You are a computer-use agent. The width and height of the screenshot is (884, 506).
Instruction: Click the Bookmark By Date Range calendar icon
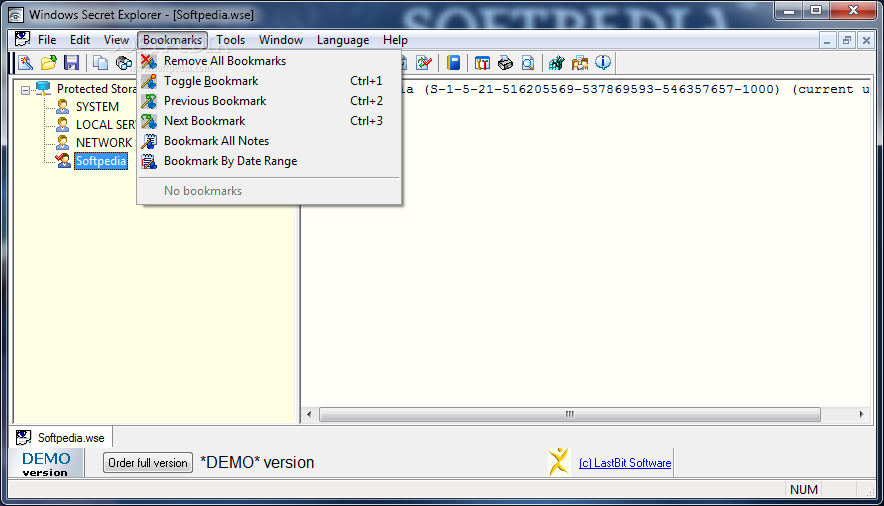point(149,161)
